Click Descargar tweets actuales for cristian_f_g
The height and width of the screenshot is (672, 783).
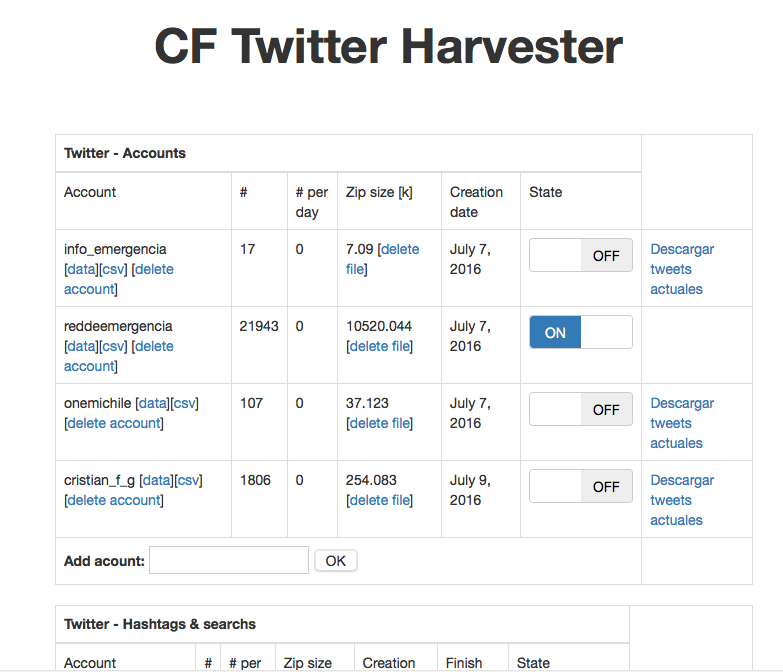click(x=682, y=500)
